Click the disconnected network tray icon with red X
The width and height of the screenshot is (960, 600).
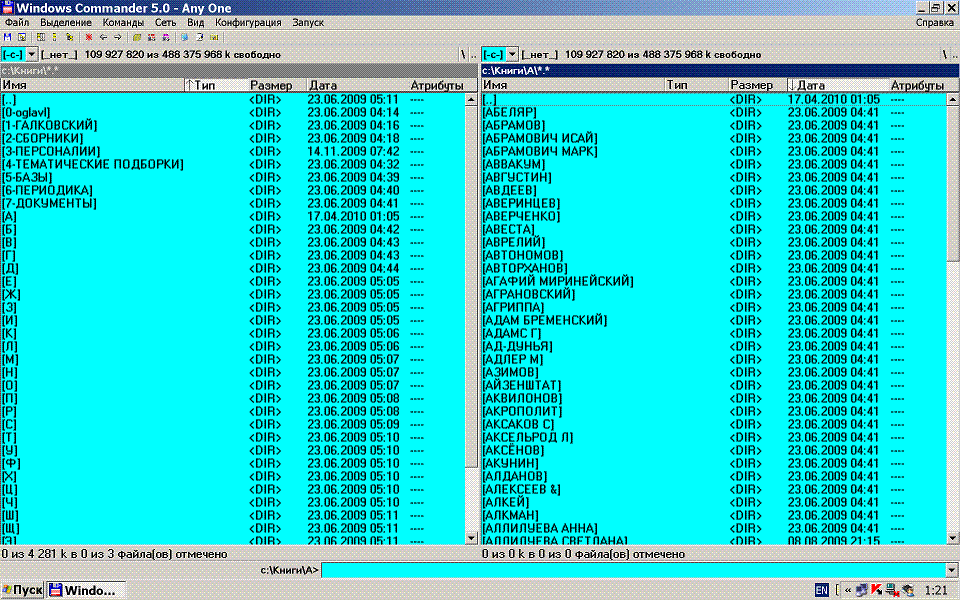coord(892,591)
